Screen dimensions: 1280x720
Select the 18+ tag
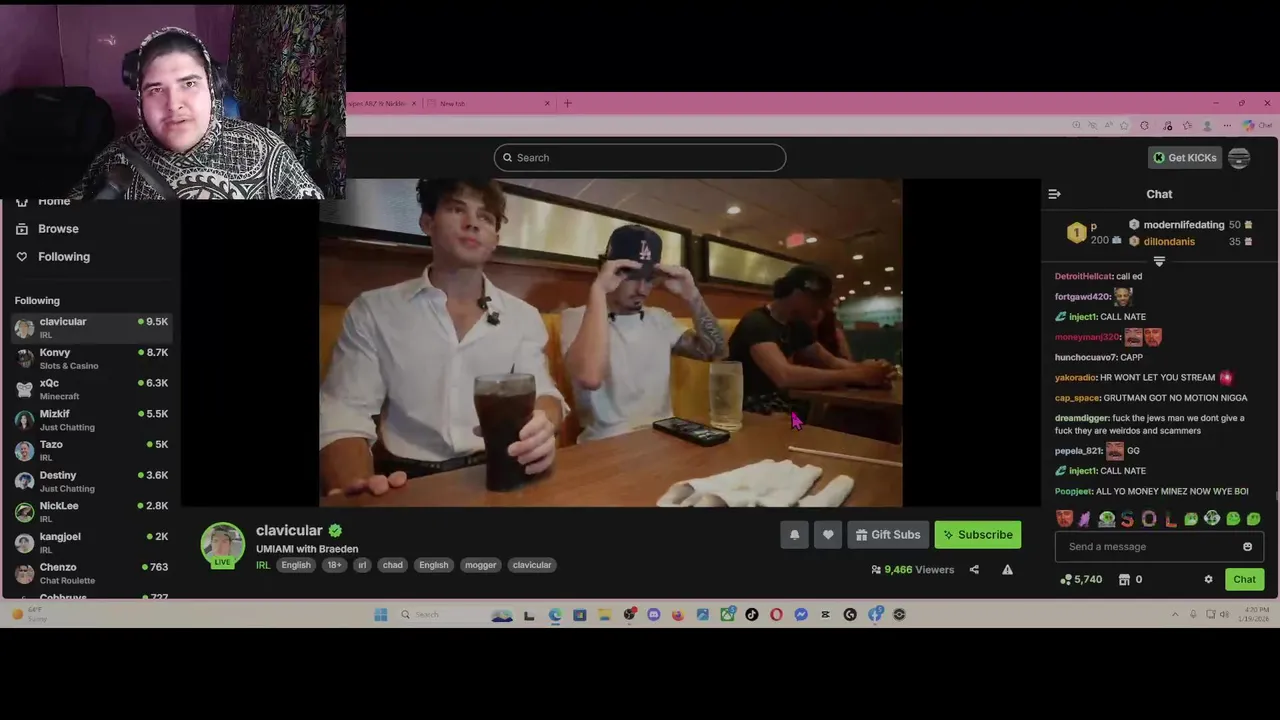pos(334,565)
